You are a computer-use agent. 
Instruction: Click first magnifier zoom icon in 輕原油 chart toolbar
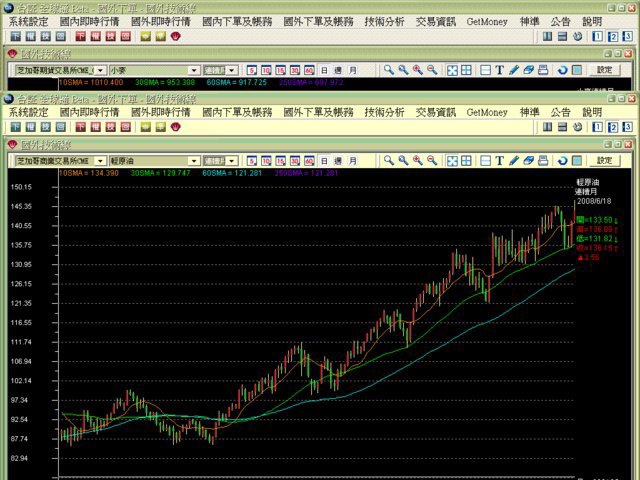point(389,160)
